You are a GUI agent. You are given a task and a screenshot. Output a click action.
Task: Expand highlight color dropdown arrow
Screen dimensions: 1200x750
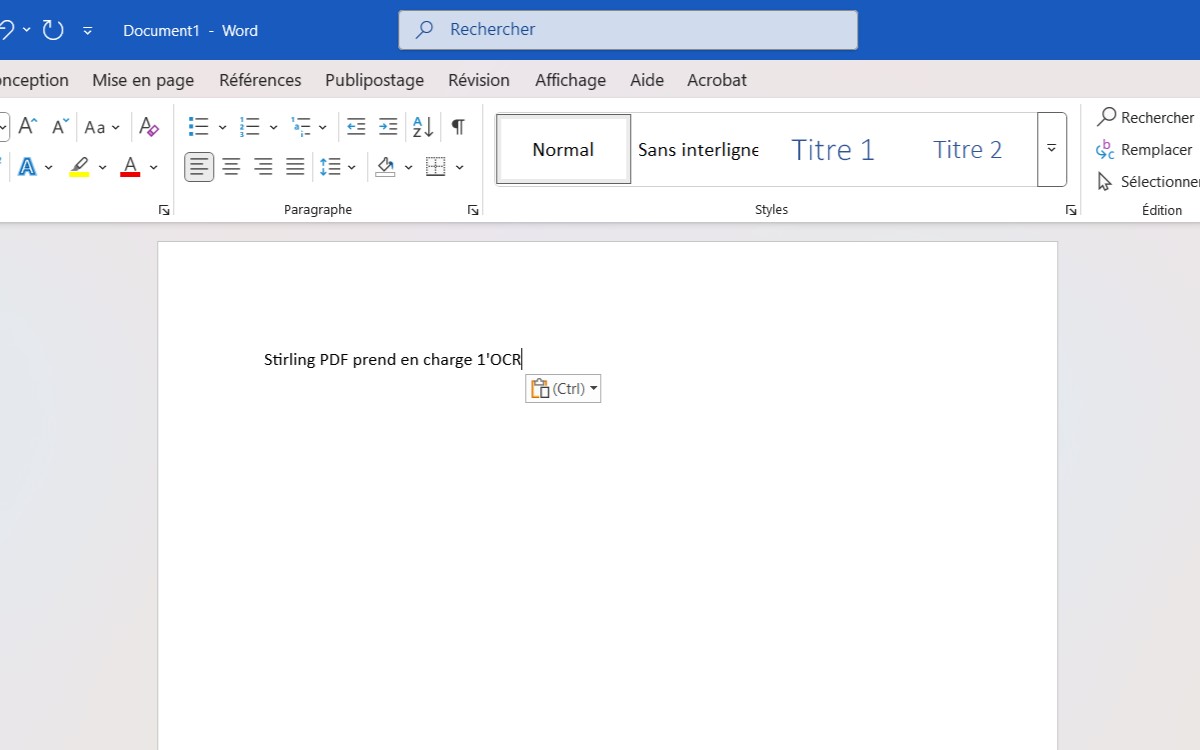click(102, 167)
